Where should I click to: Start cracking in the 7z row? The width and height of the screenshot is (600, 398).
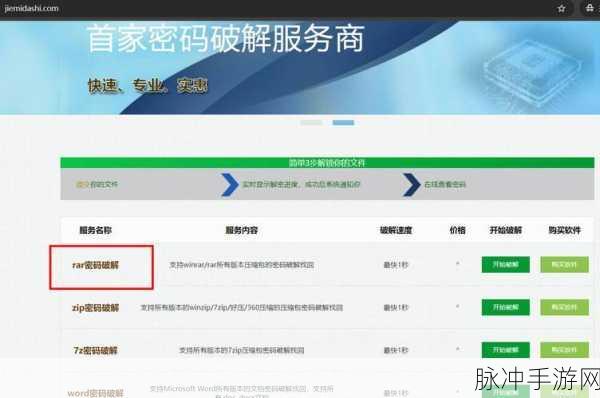(505, 350)
